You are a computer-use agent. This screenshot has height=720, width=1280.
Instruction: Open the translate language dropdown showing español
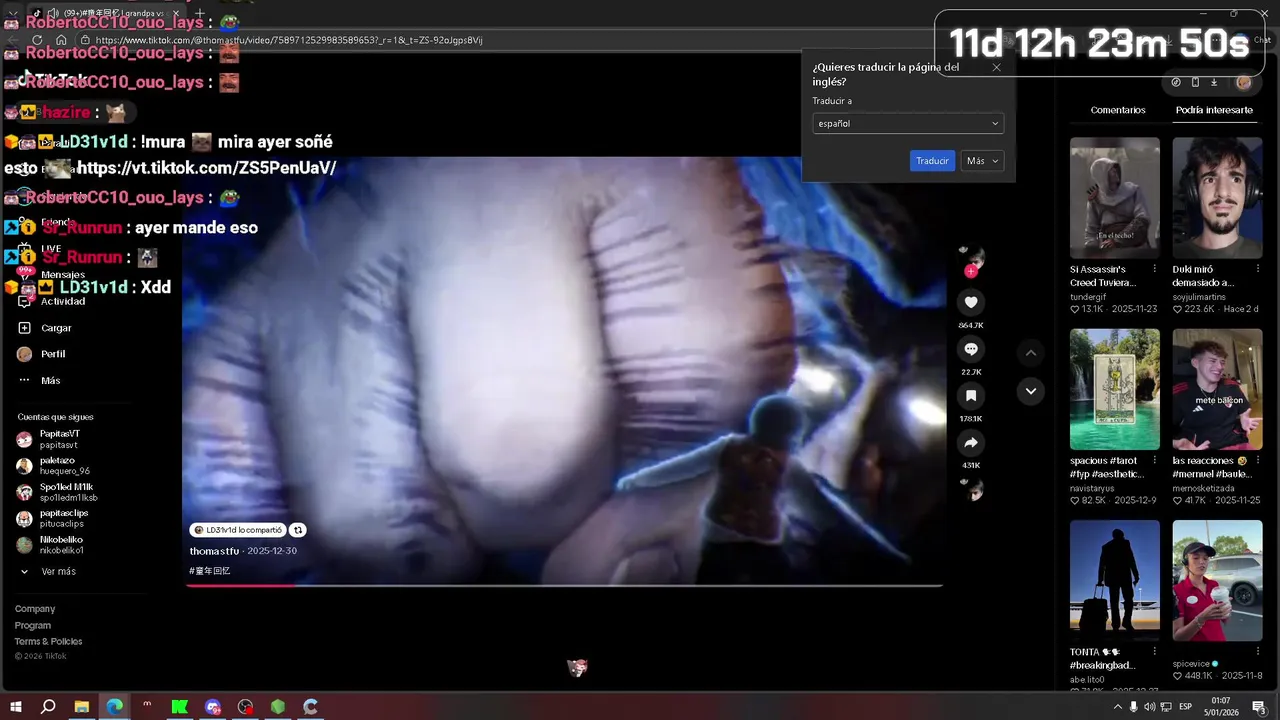tap(908, 123)
